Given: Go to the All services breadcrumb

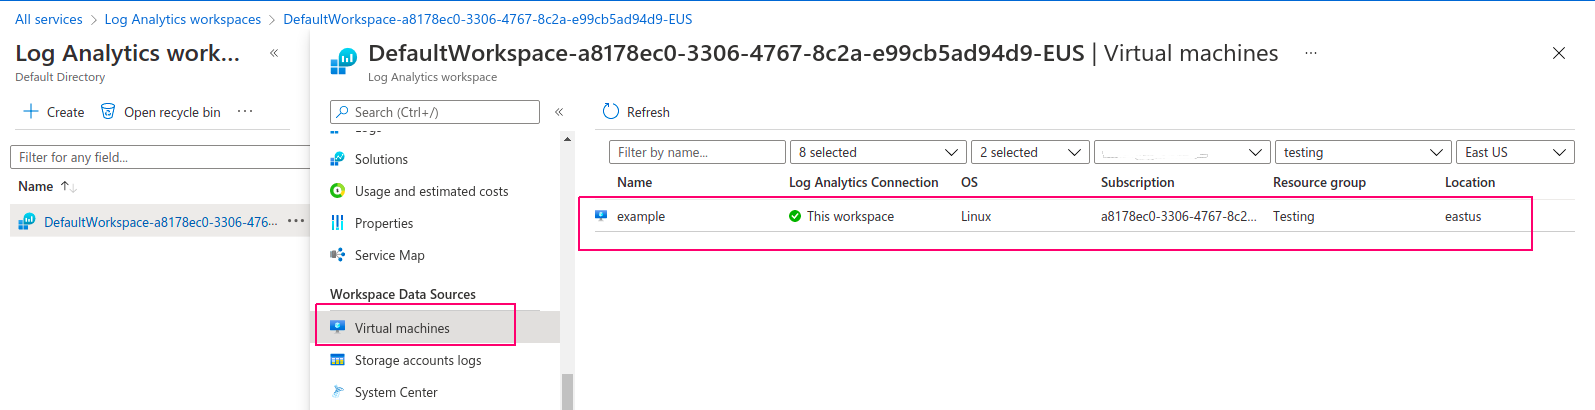Looking at the screenshot, I should click(49, 19).
